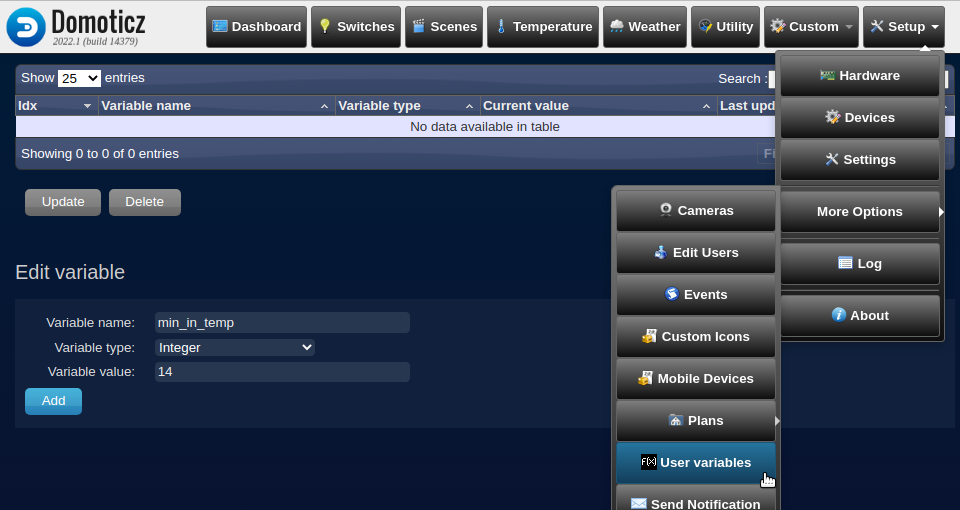Click 'No data available in table' row
This screenshot has height=510, width=960.
coord(485,127)
